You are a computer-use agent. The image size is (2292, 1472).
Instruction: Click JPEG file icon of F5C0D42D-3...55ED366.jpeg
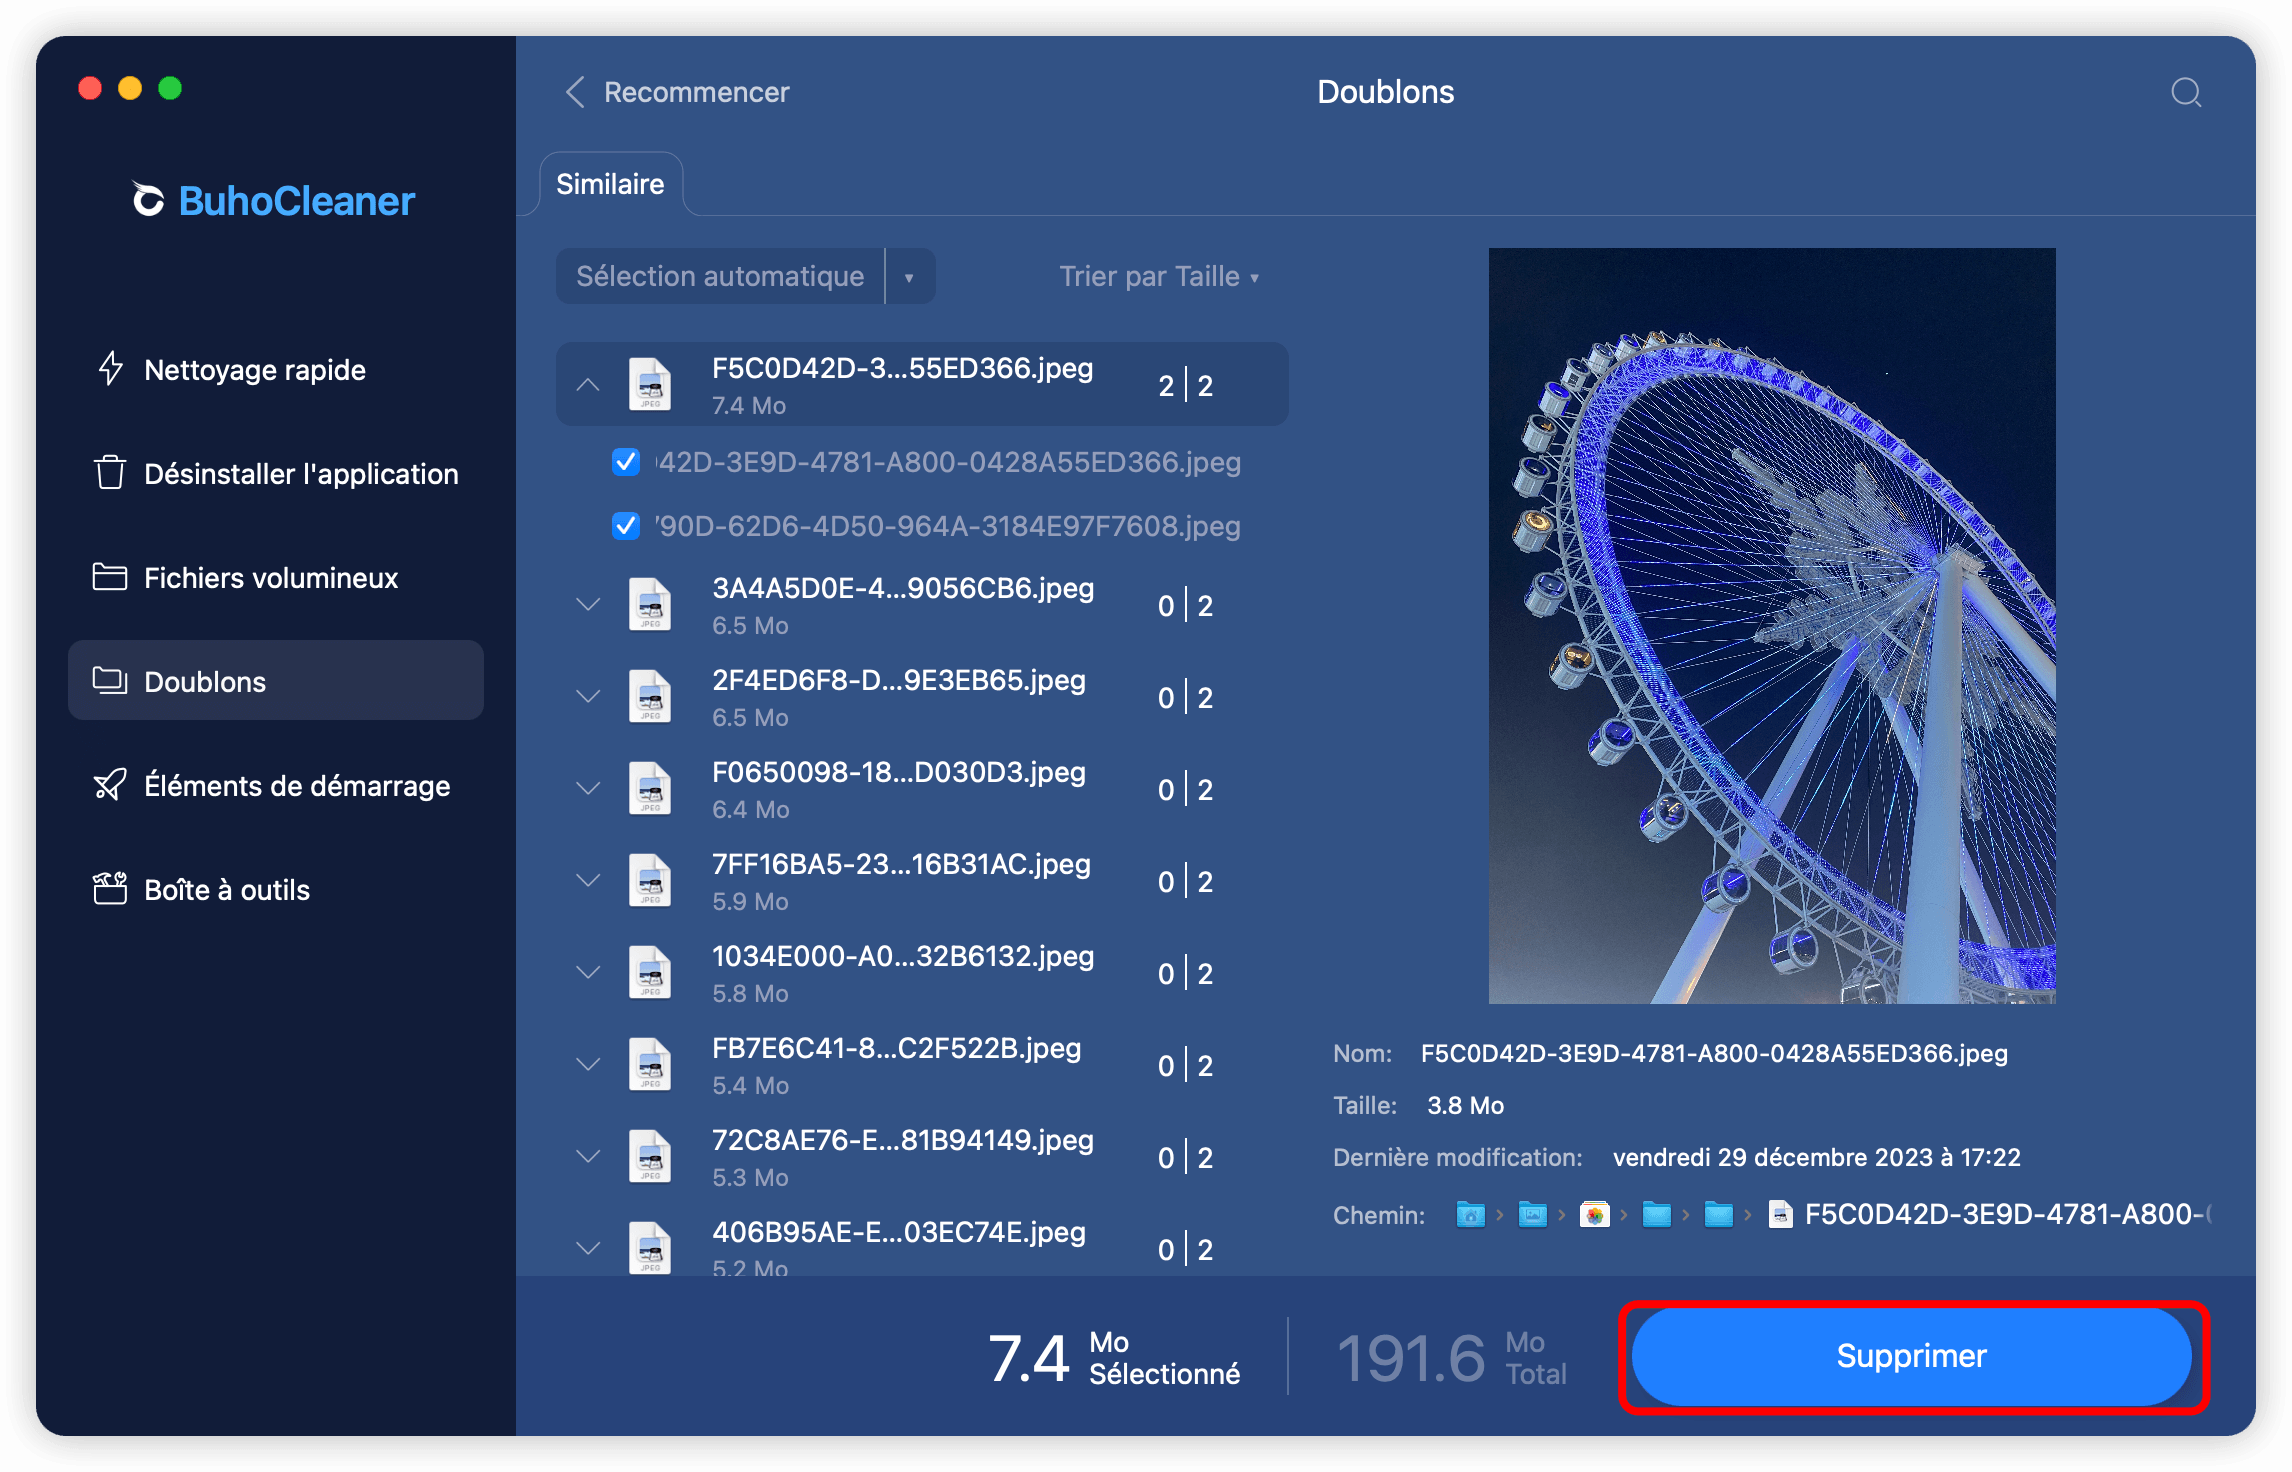650,385
